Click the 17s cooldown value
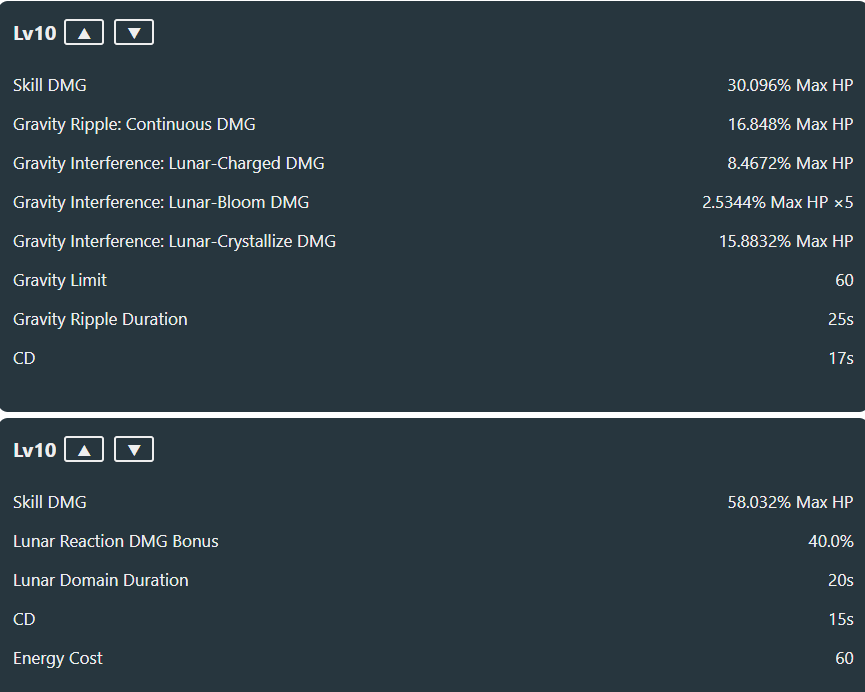865x692 pixels. pos(841,358)
